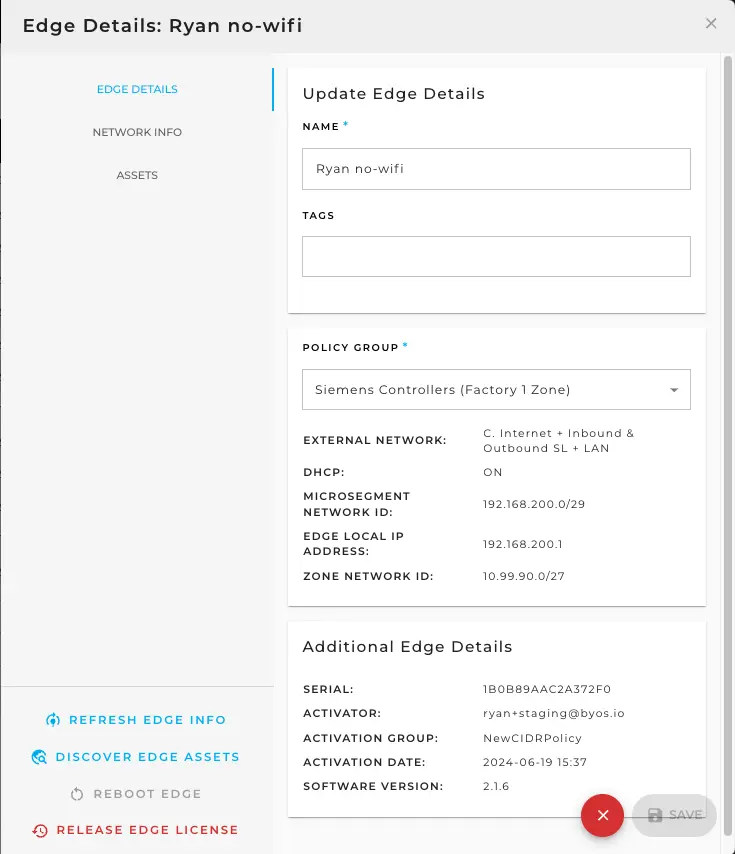The height and width of the screenshot is (854, 735).
Task: Click the Refresh Edge Info icon
Action: click(53, 720)
